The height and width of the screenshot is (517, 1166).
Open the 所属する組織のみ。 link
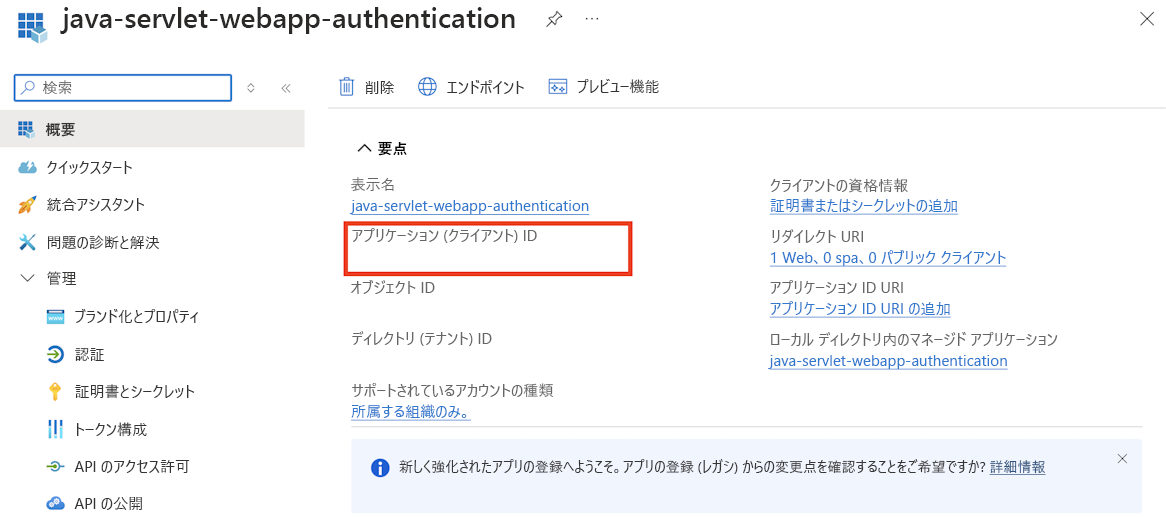(x=411, y=411)
